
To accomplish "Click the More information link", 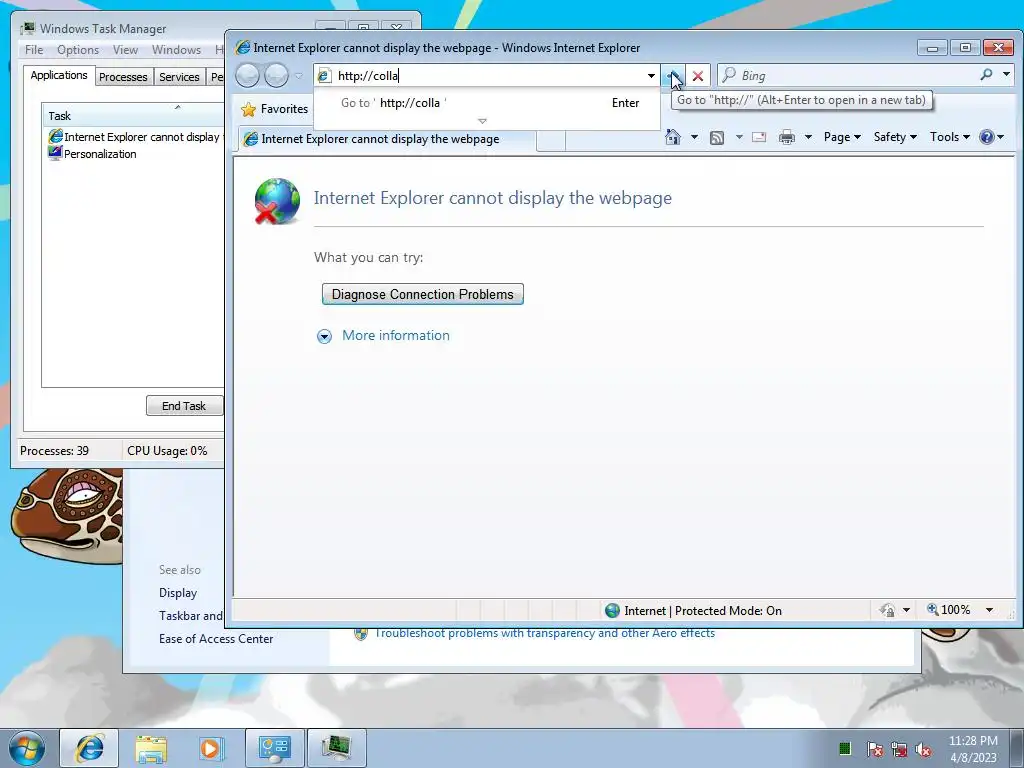I will point(396,336).
